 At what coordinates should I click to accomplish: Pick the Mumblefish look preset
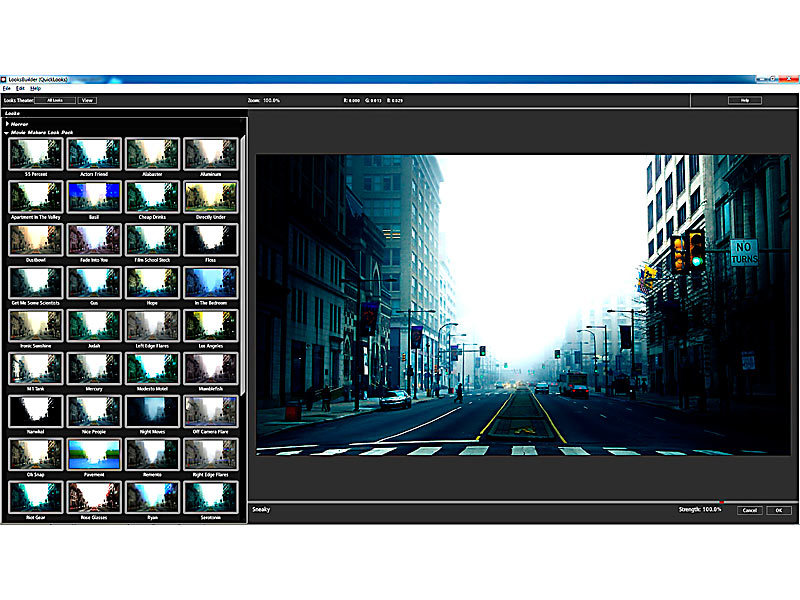[x=210, y=368]
